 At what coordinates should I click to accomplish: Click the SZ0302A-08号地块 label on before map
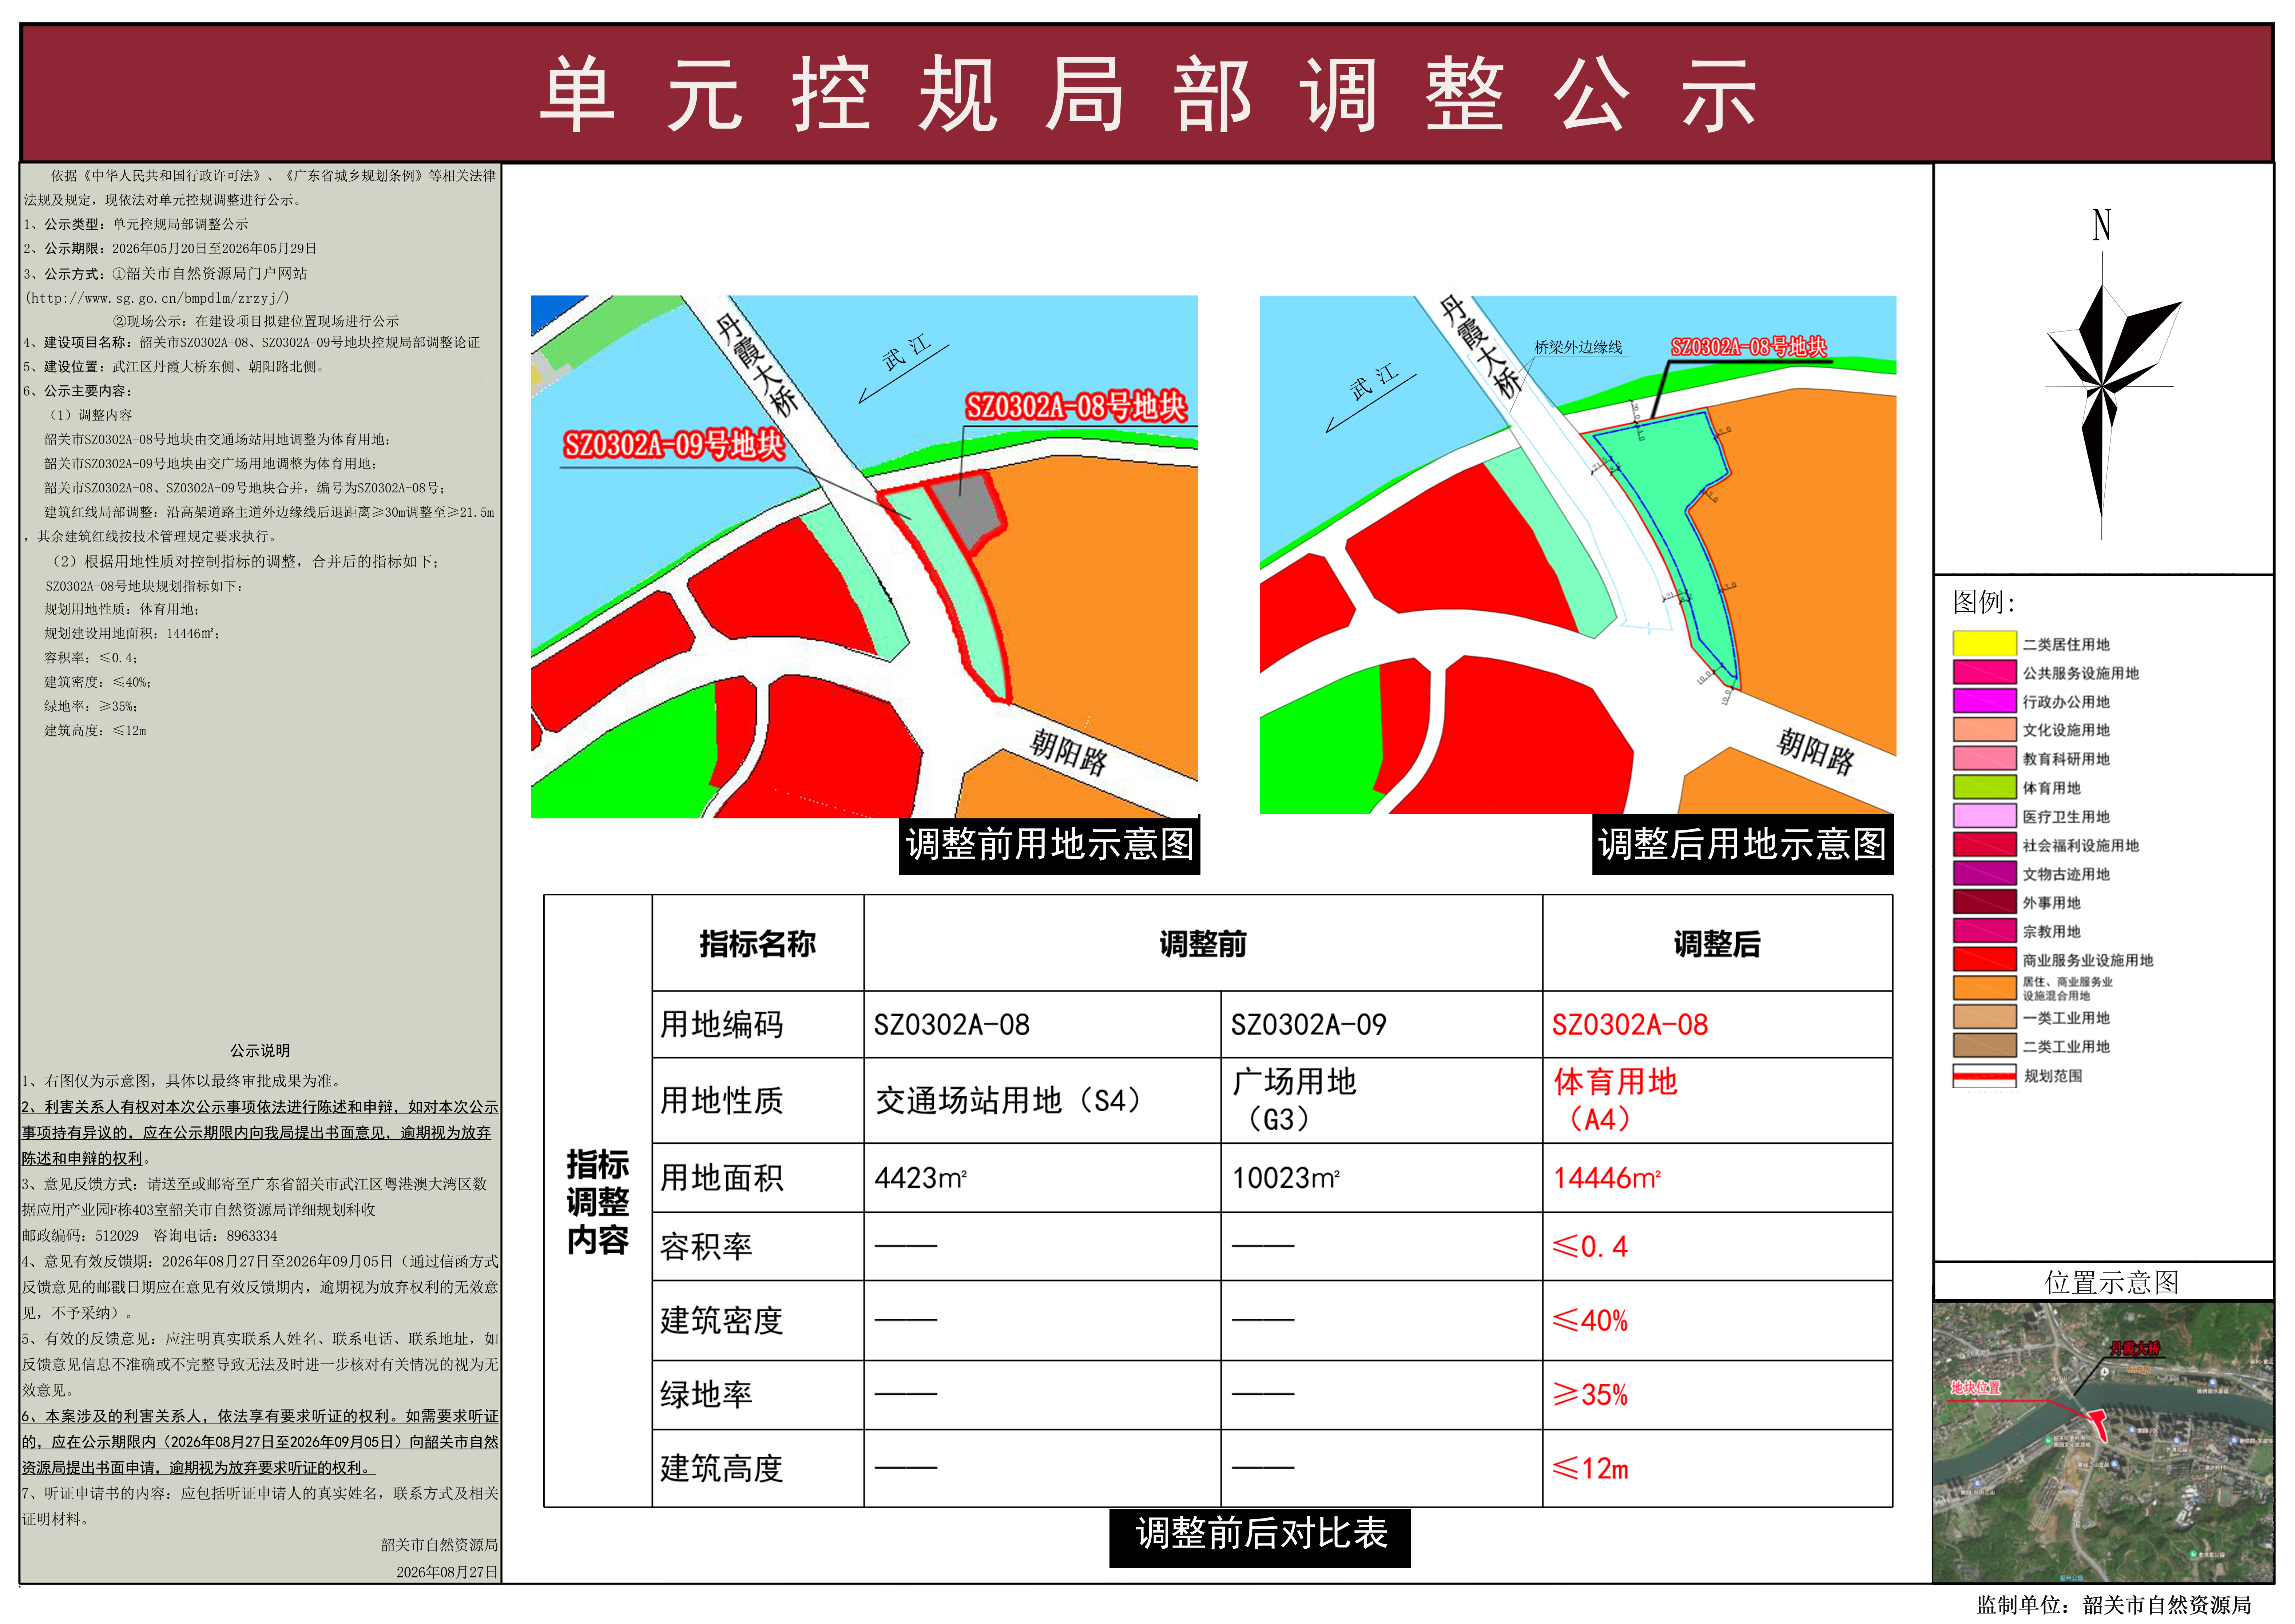1076,407
